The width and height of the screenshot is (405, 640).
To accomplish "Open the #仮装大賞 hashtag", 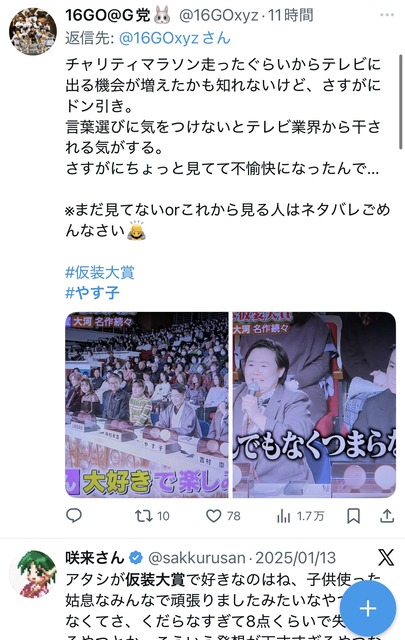I will (x=100, y=272).
